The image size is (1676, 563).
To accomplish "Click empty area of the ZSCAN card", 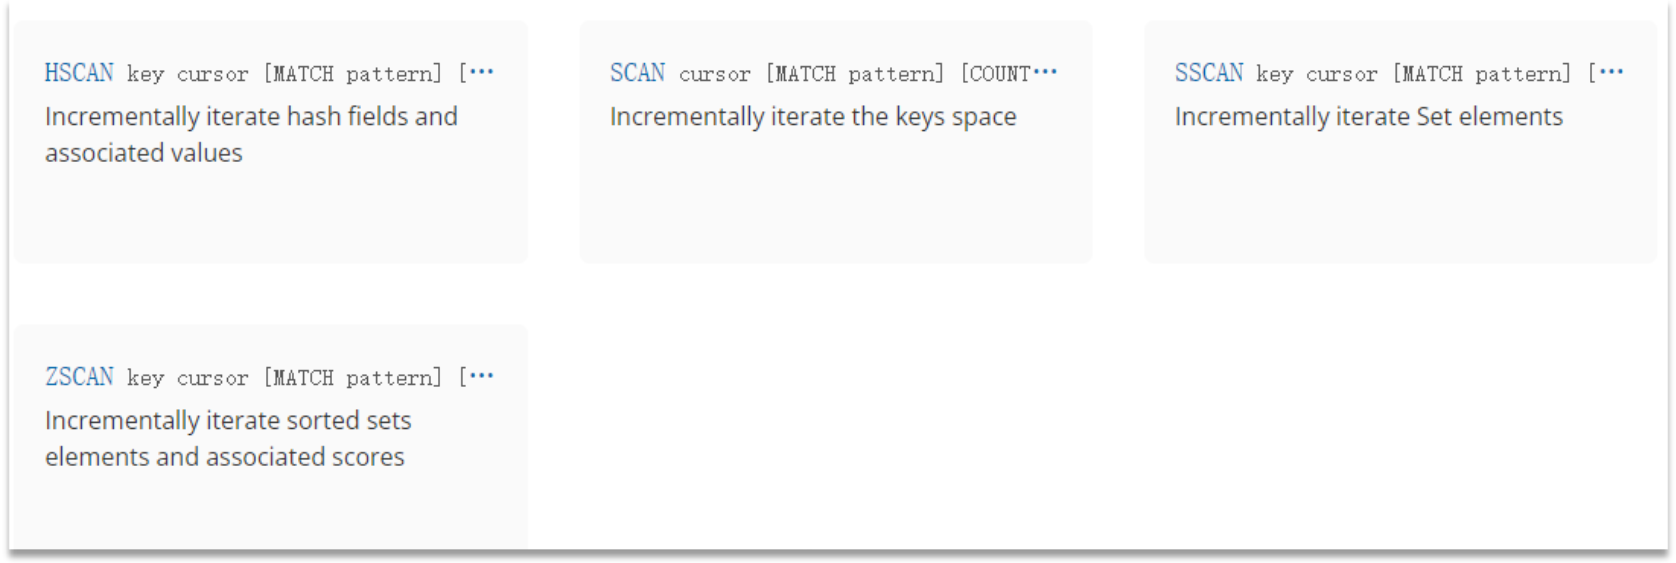I will click(x=270, y=510).
